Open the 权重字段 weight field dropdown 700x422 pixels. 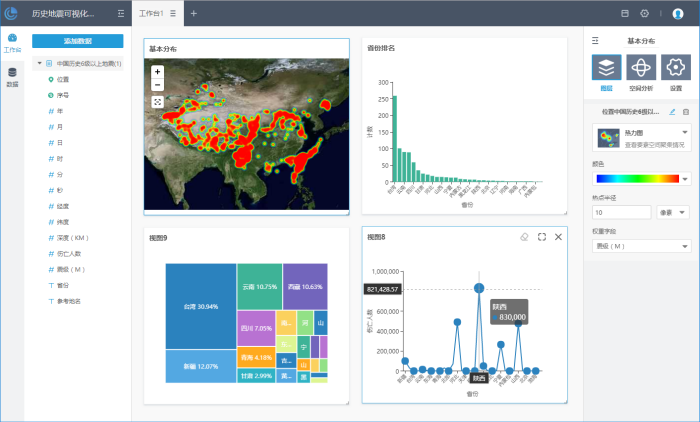pos(641,245)
